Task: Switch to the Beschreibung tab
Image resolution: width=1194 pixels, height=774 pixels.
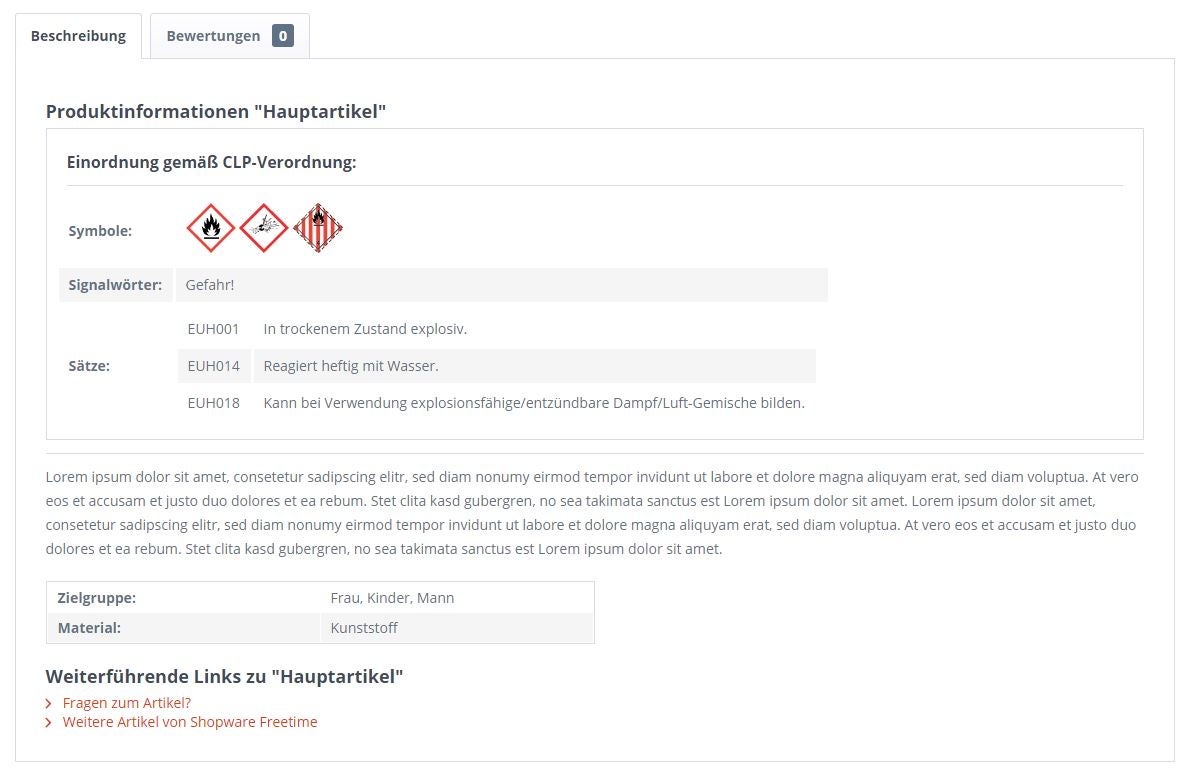Action: point(78,36)
